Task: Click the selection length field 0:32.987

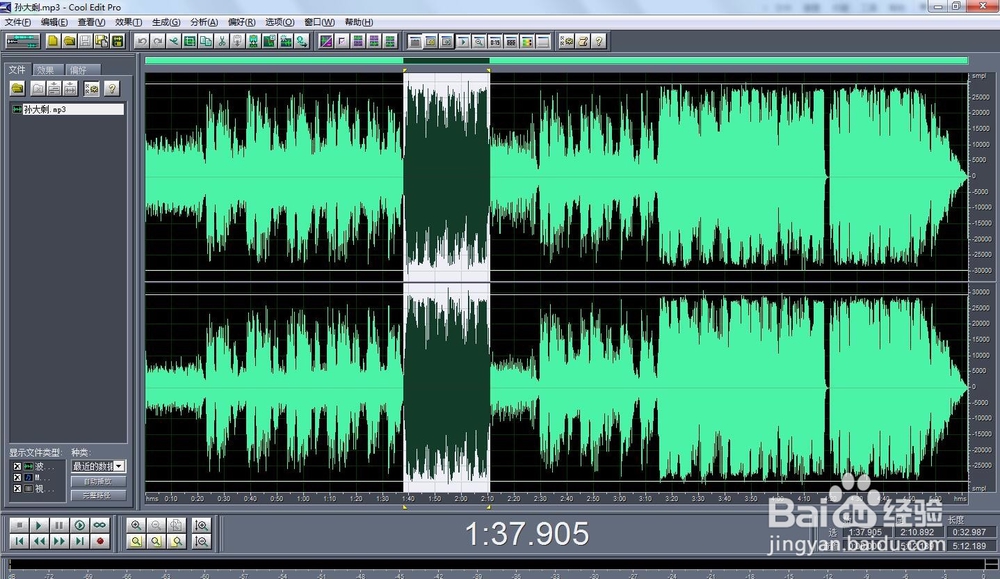Action: [x=969, y=532]
